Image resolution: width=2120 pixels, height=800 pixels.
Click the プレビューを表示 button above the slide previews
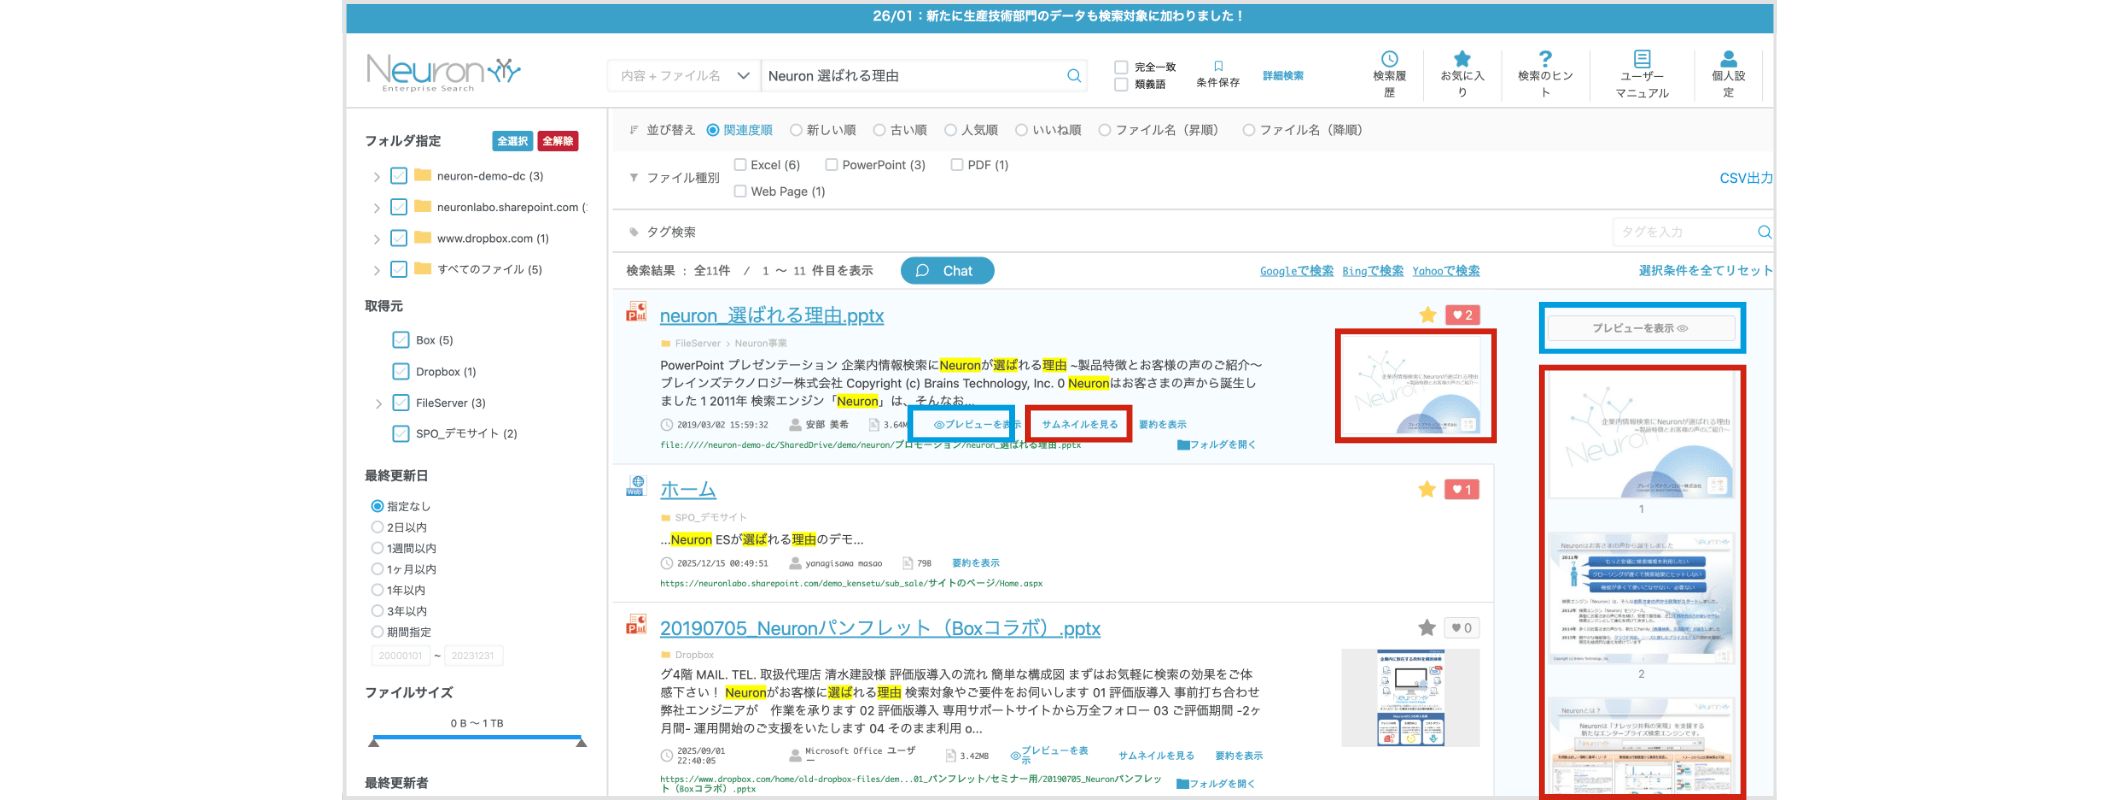1641,328
